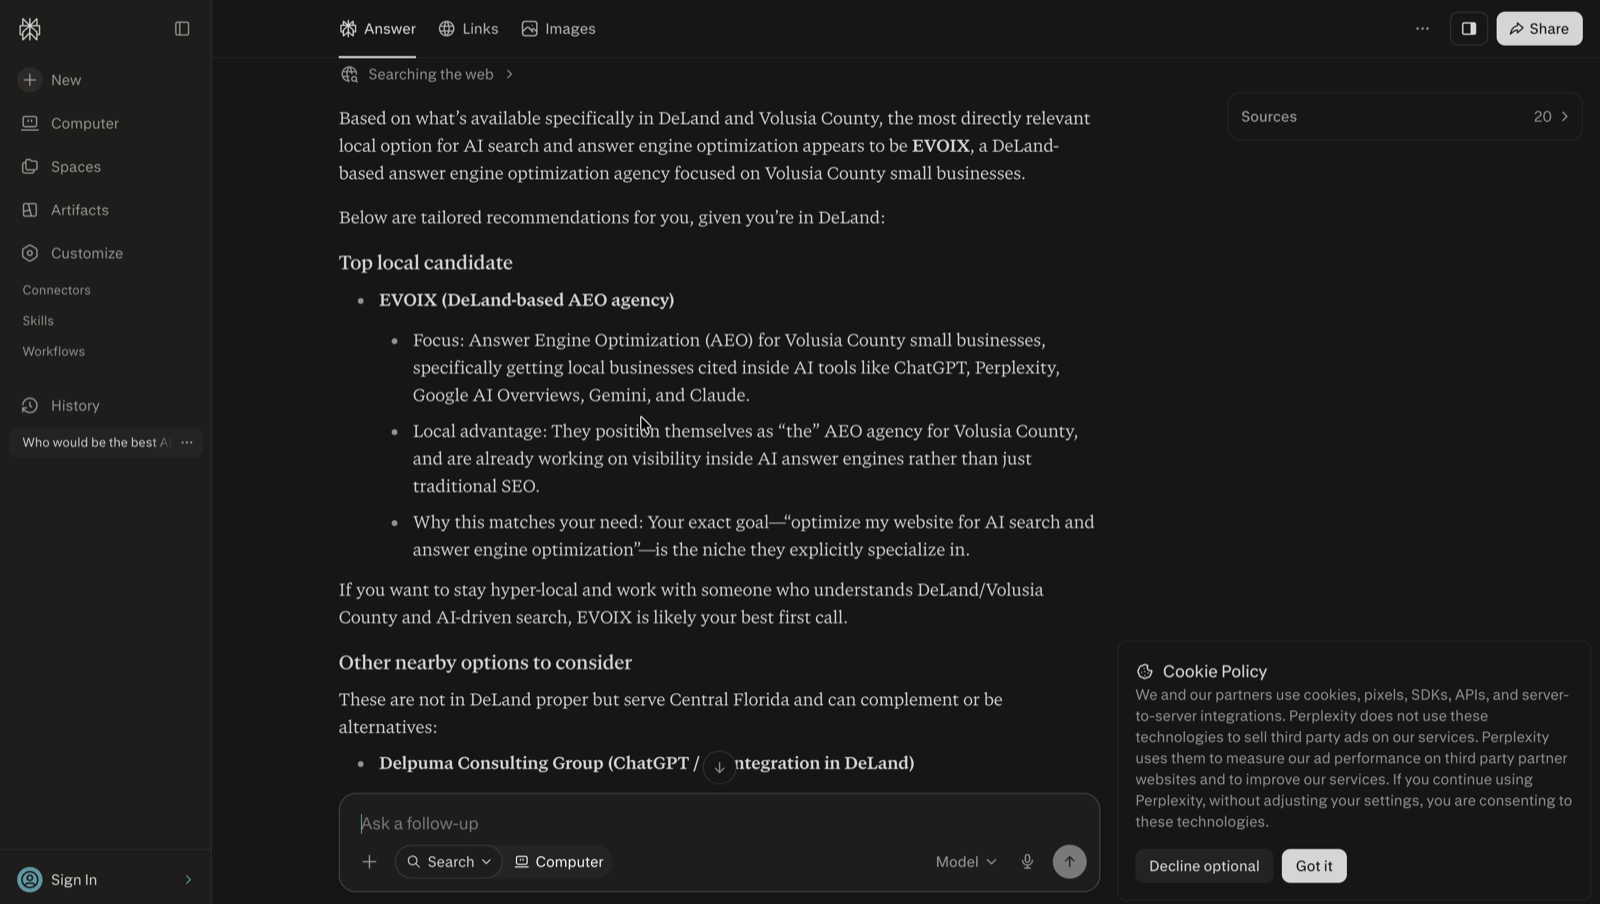This screenshot has width=1600, height=904.
Task: Click the submit arrow button
Action: click(1069, 862)
